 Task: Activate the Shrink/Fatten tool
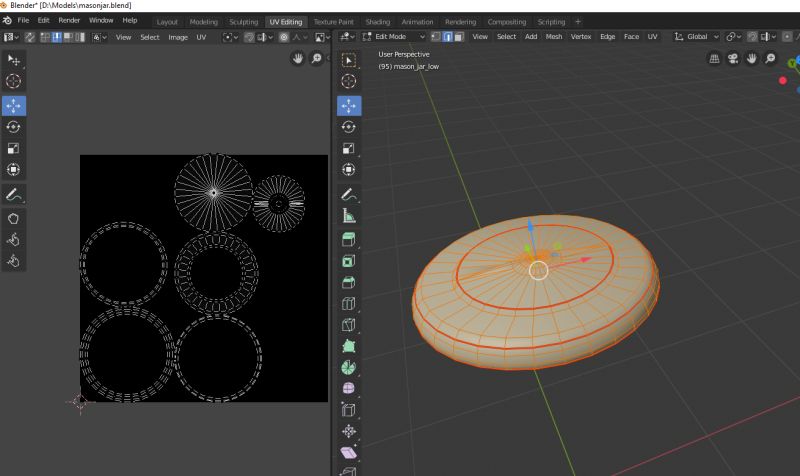point(349,431)
